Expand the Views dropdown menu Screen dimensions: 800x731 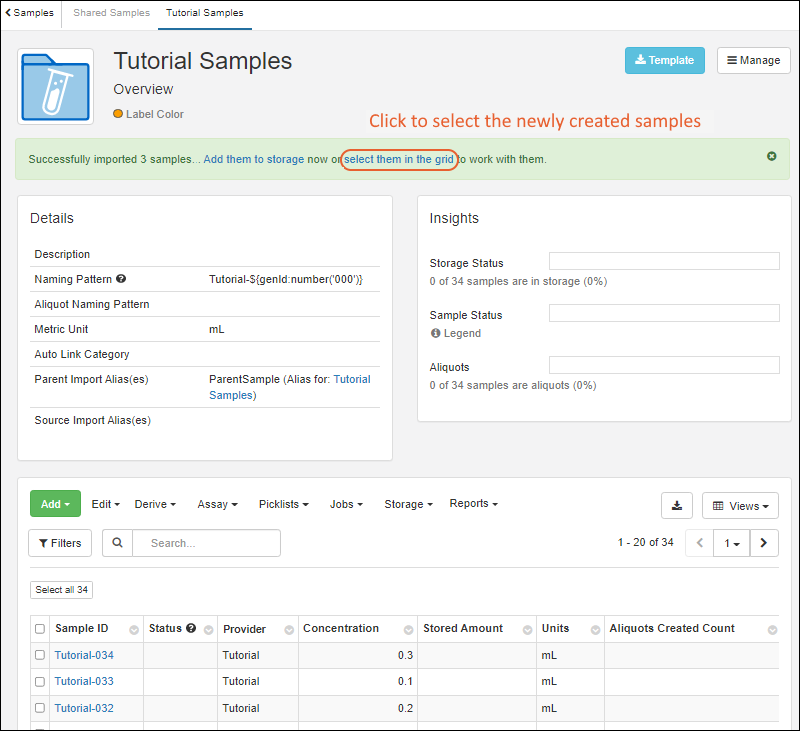(741, 506)
